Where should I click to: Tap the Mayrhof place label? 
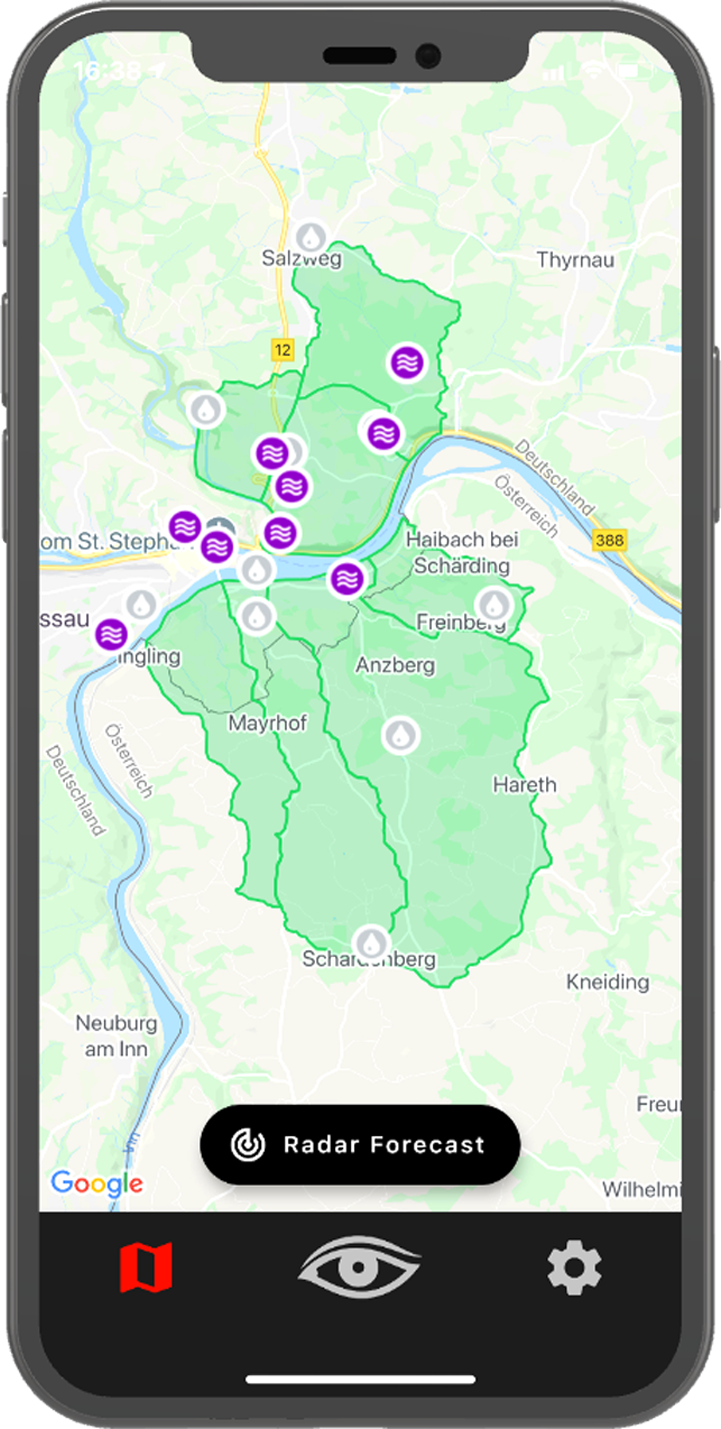tap(267, 722)
